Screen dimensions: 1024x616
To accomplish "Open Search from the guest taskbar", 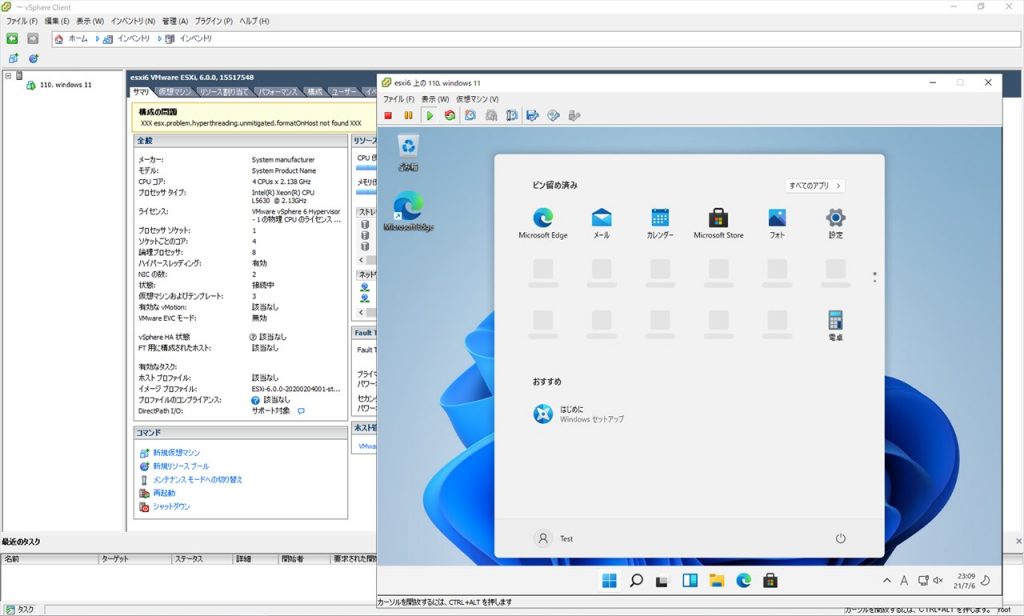I will click(x=636, y=581).
